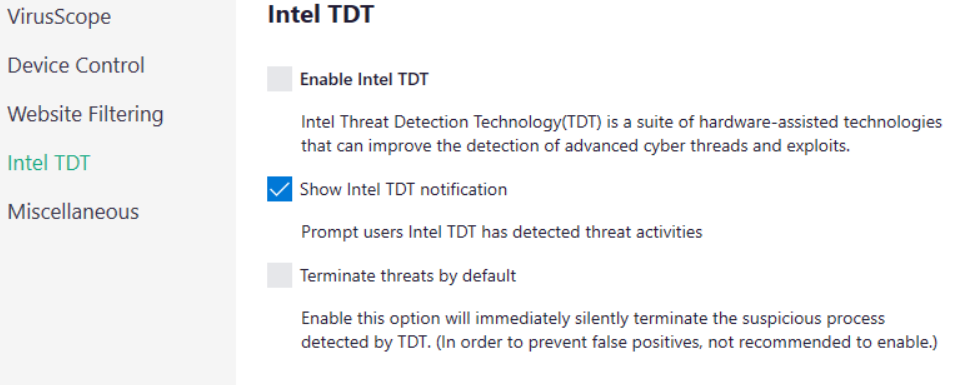
Task: Click the 'immediately silently terminate the suspicious process' line
Action: 593,318
